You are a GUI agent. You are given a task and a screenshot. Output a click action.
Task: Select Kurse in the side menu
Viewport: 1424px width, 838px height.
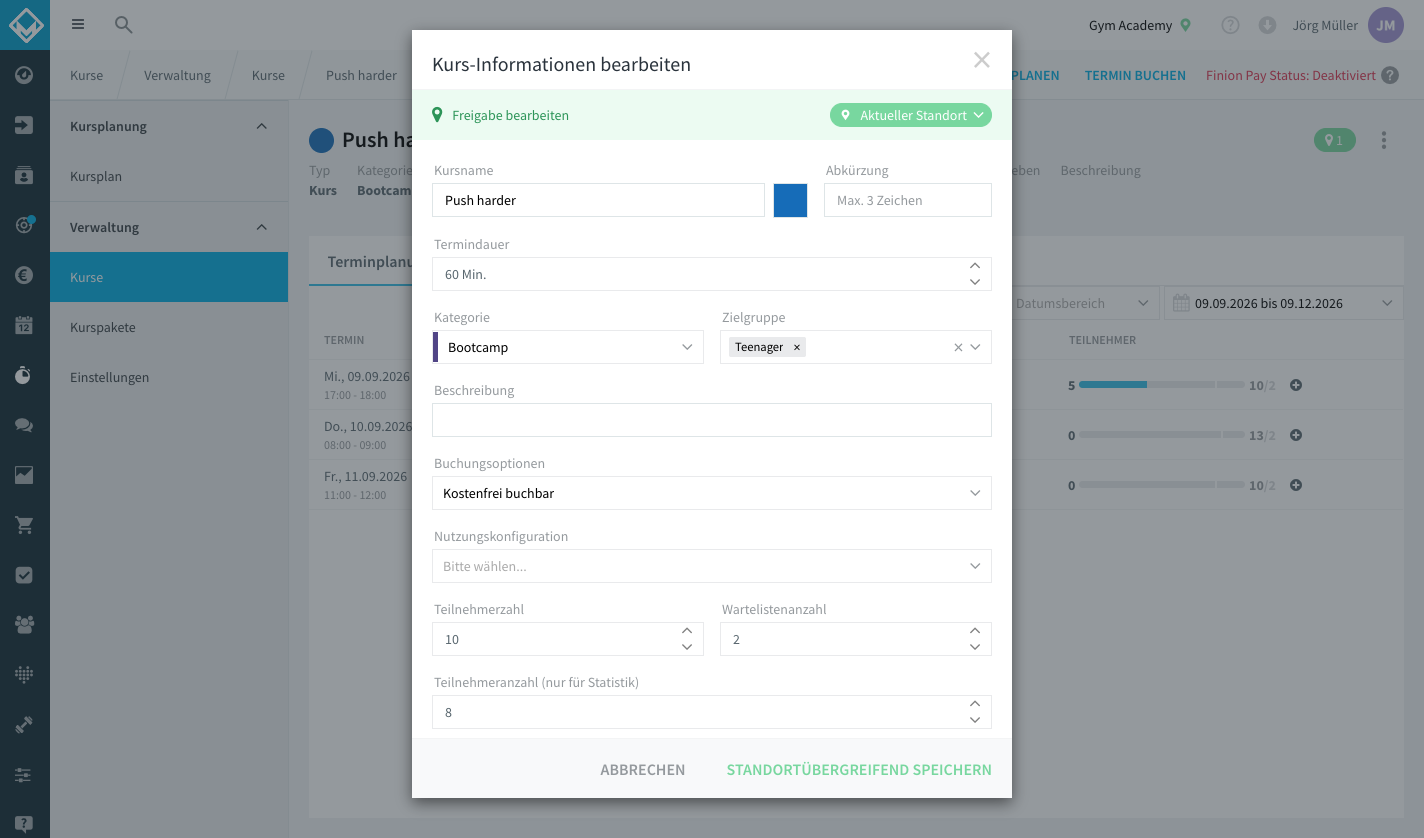pos(169,277)
